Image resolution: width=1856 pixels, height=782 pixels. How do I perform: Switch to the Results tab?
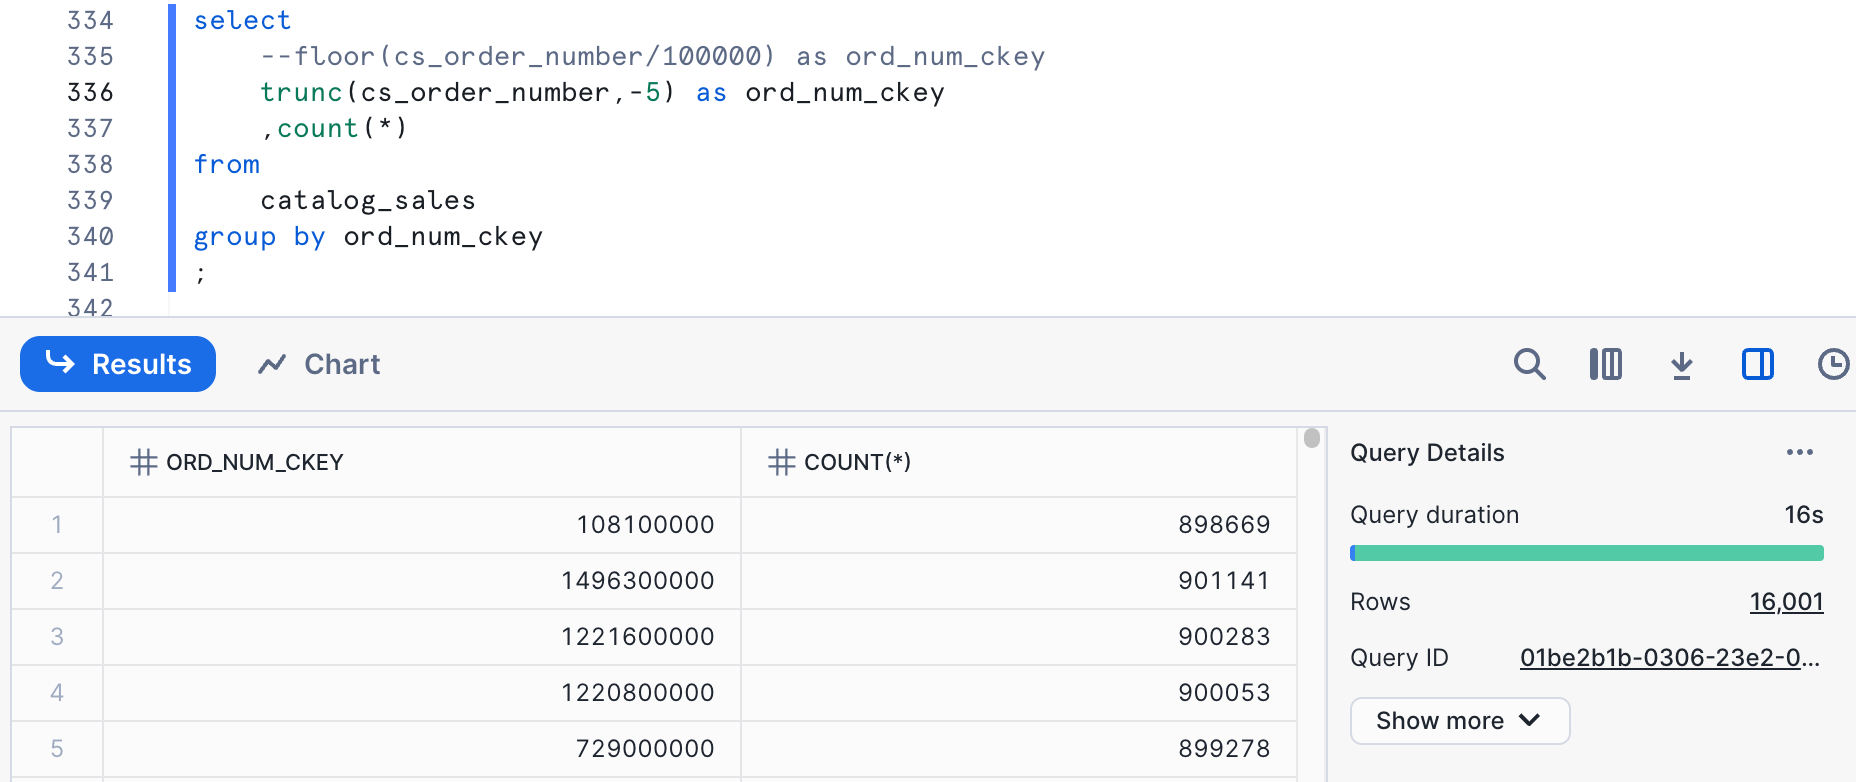click(x=118, y=364)
